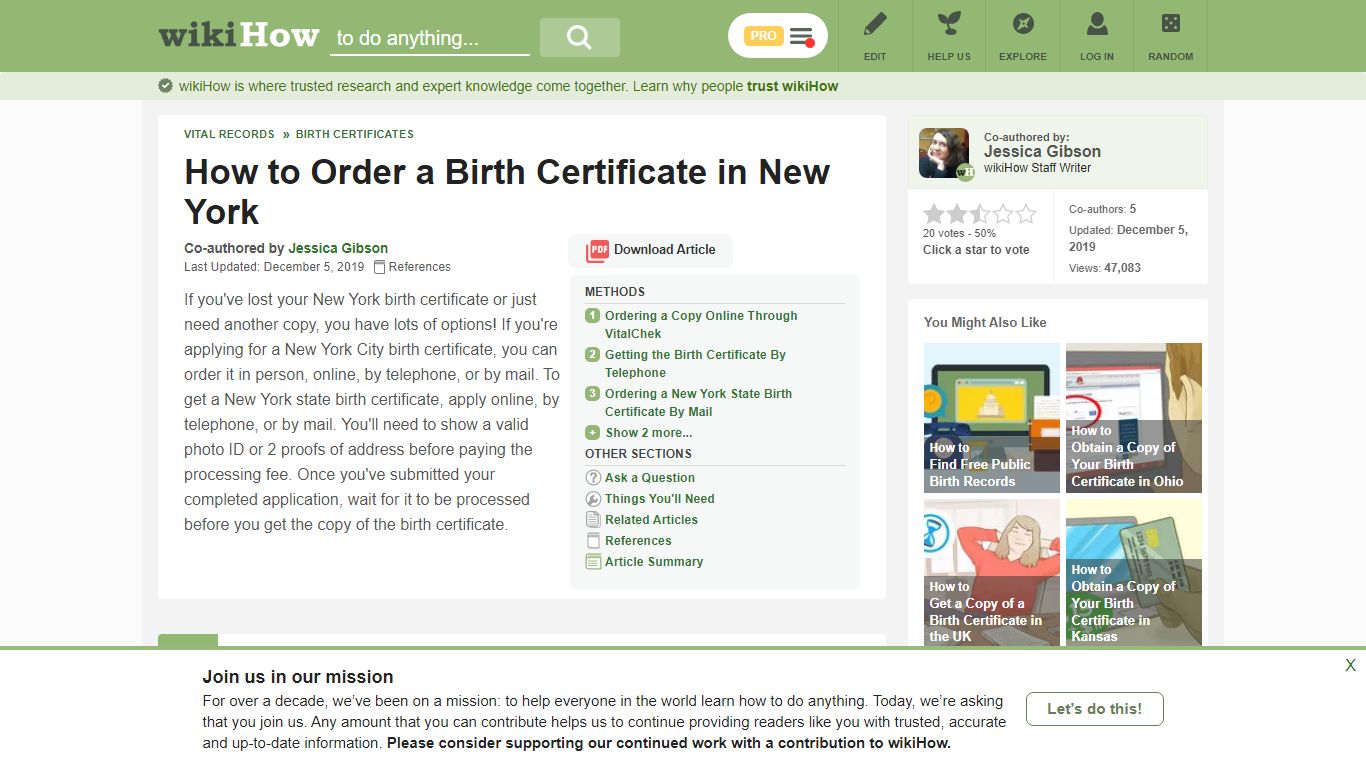Expand Show 2 more methods

point(648,433)
